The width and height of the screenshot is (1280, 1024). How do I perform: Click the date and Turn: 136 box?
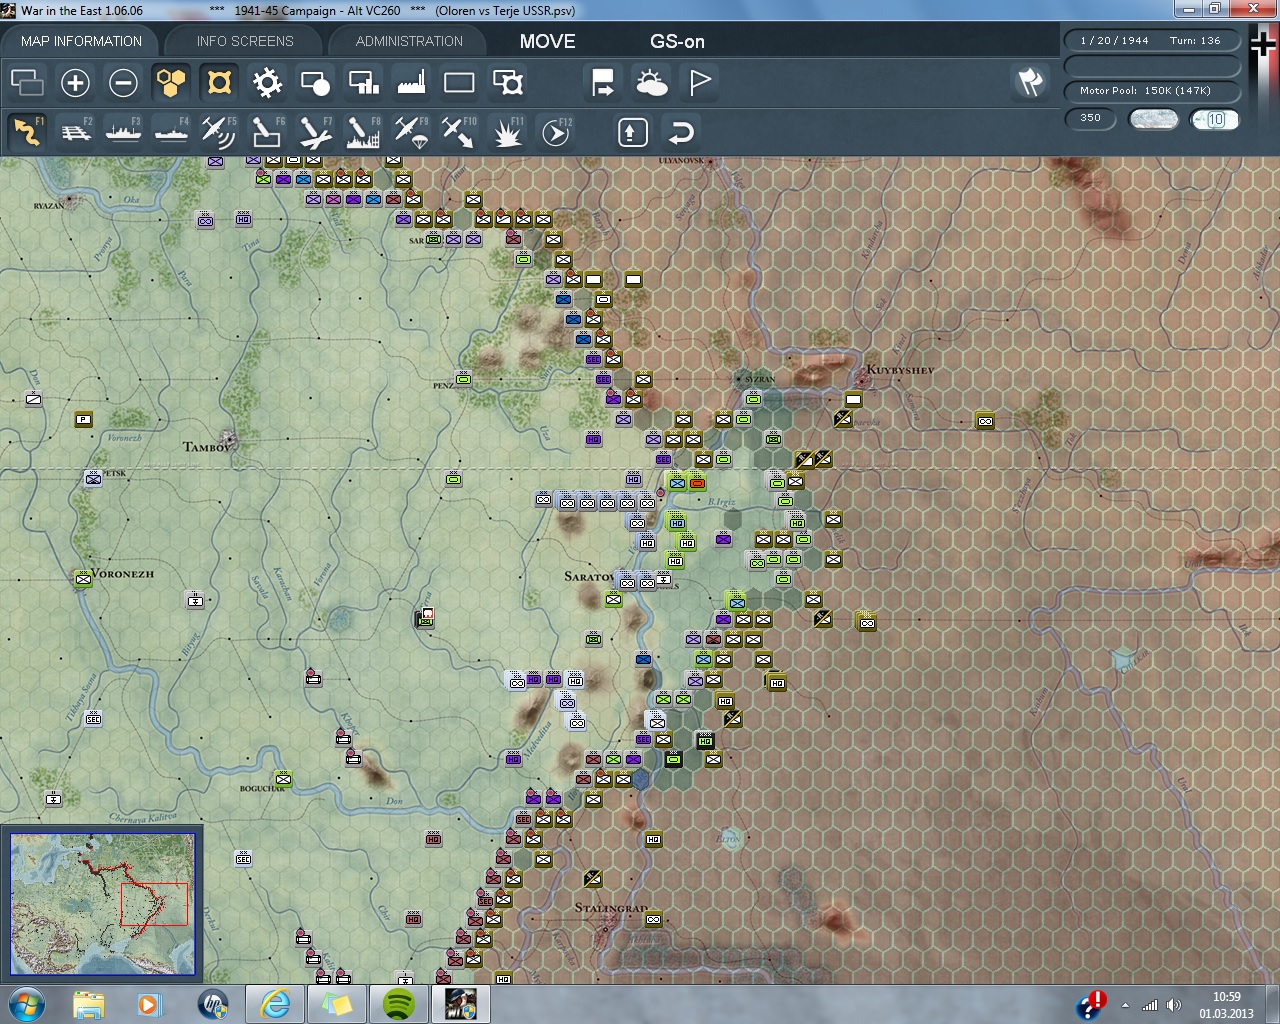(x=1152, y=41)
